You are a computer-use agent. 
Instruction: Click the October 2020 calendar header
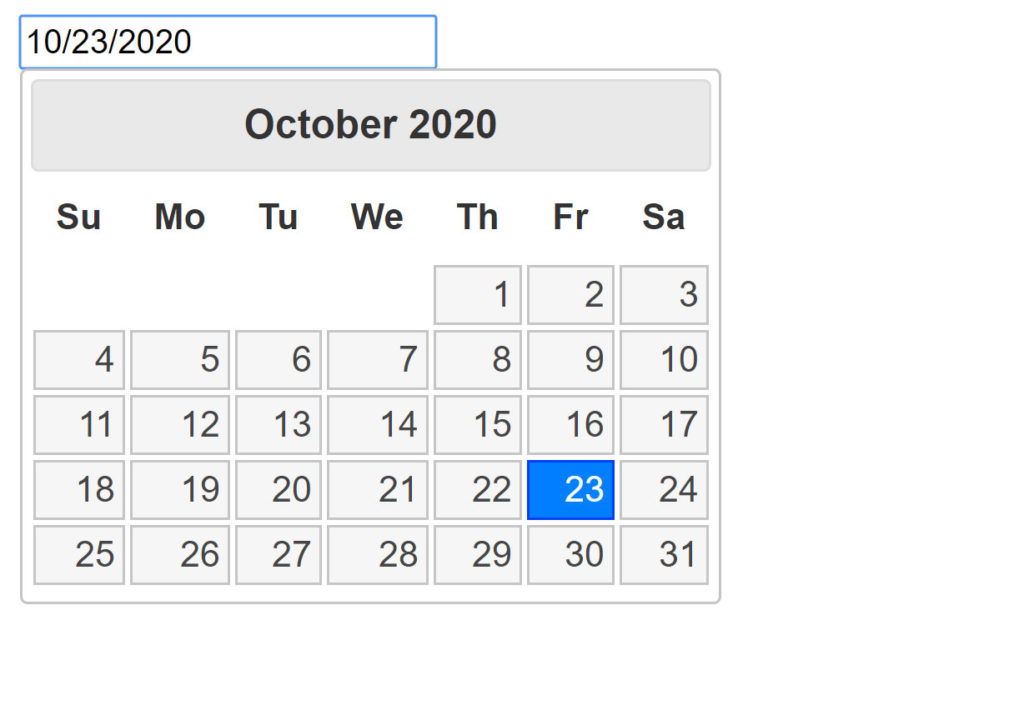pos(370,124)
